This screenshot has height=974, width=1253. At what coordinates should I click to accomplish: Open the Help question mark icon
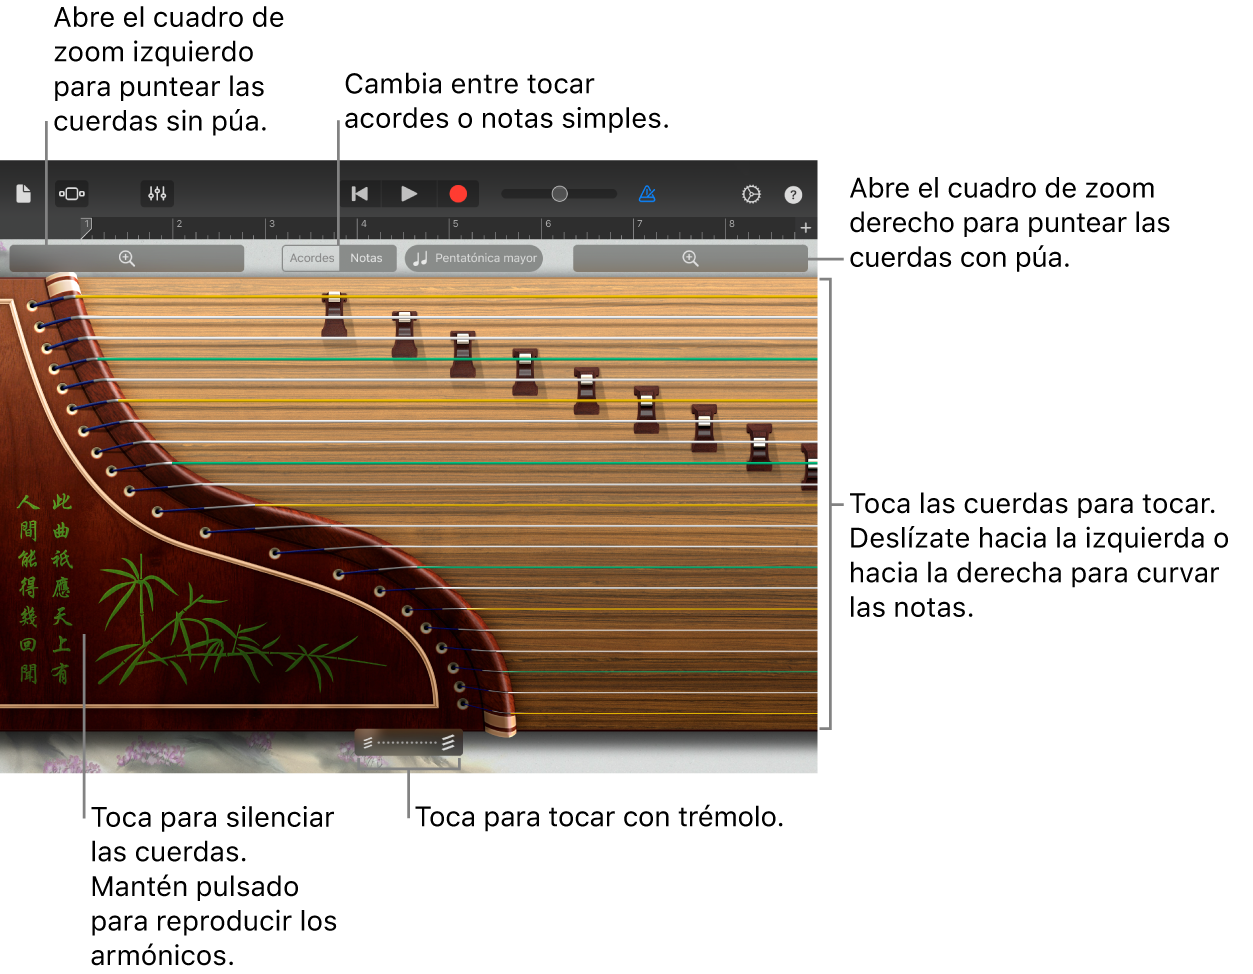click(x=793, y=193)
